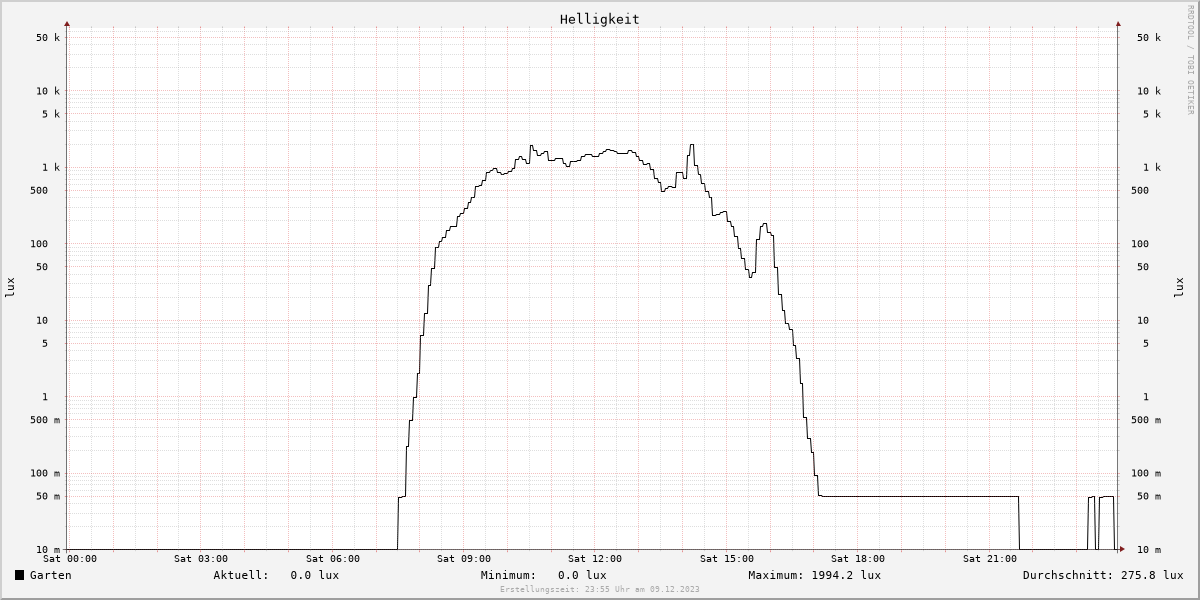This screenshot has width=1200, height=600.
Task: Click the 'Sat 12:00' time axis label
Action: (x=595, y=559)
